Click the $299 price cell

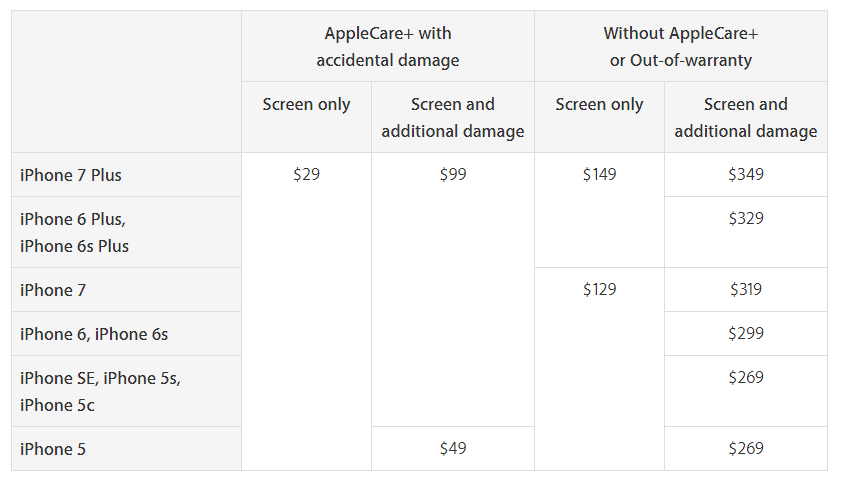[x=746, y=334]
